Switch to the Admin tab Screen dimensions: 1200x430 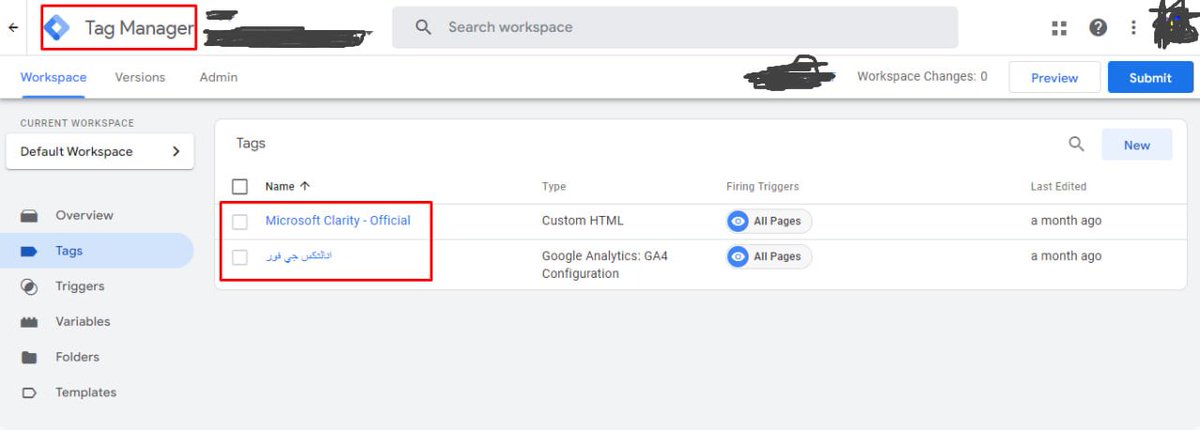click(x=219, y=77)
